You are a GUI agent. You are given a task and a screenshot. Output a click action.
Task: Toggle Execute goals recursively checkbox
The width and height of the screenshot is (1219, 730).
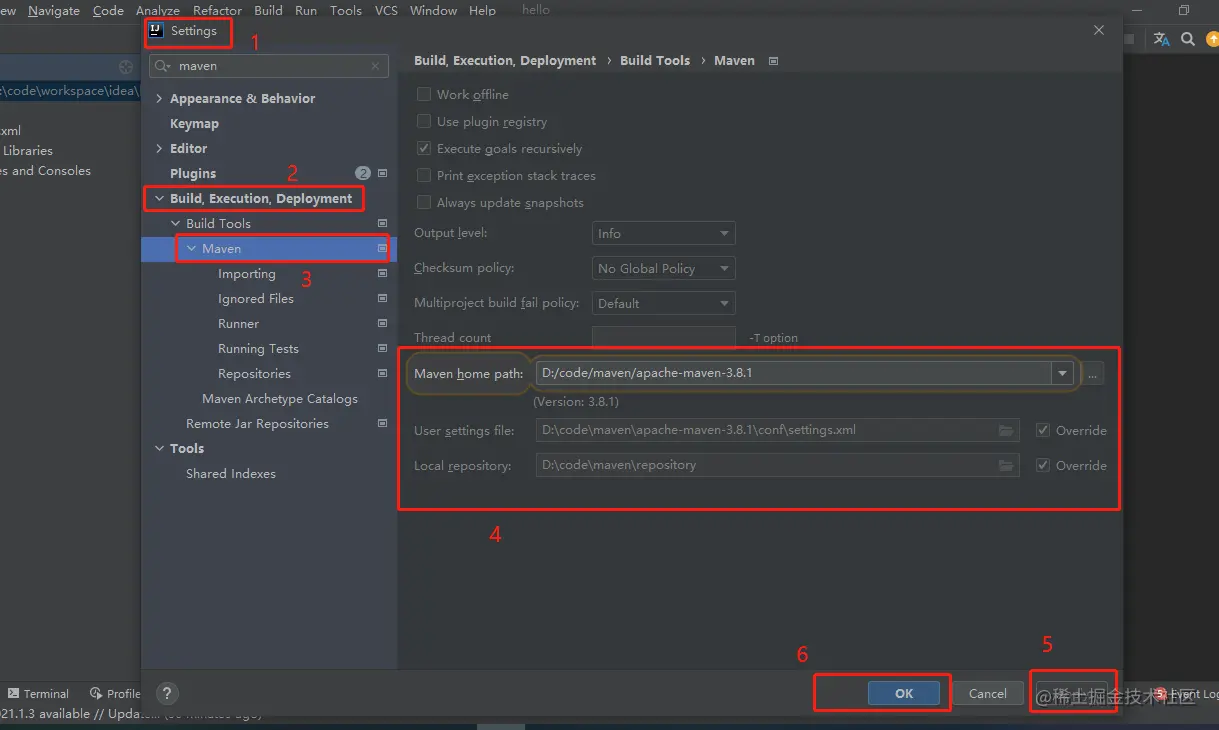424,148
